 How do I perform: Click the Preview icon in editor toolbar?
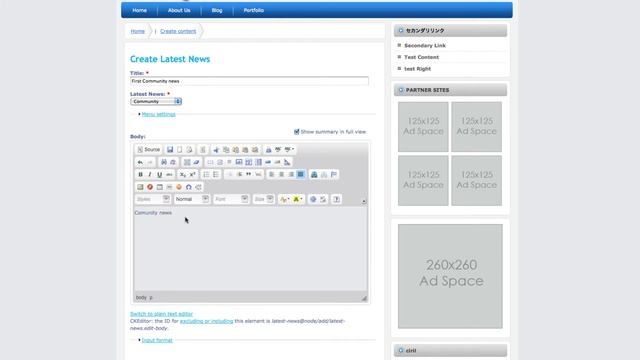point(189,150)
